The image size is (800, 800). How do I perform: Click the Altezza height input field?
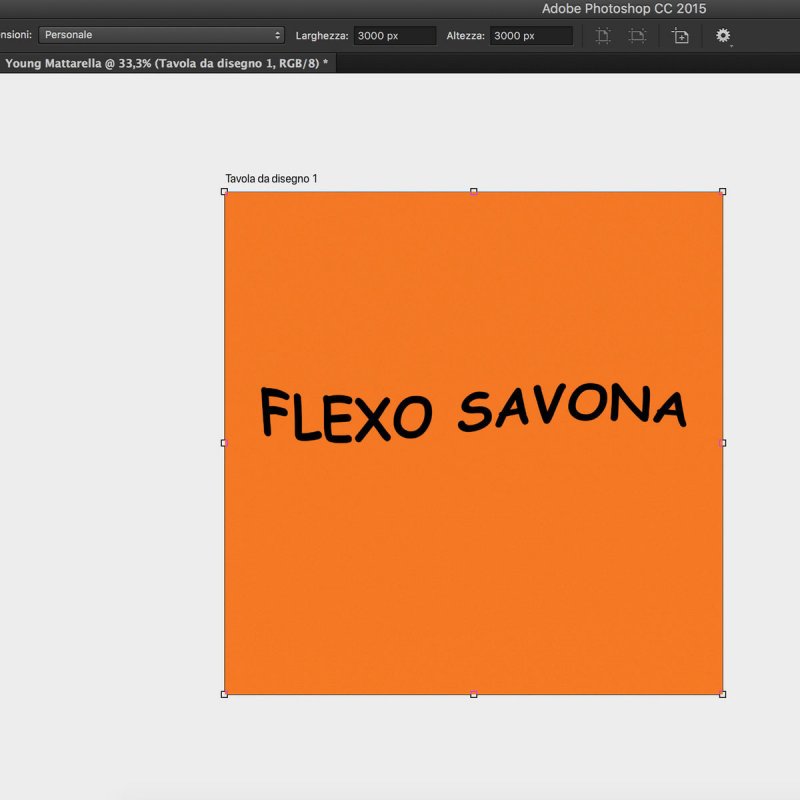[530, 36]
